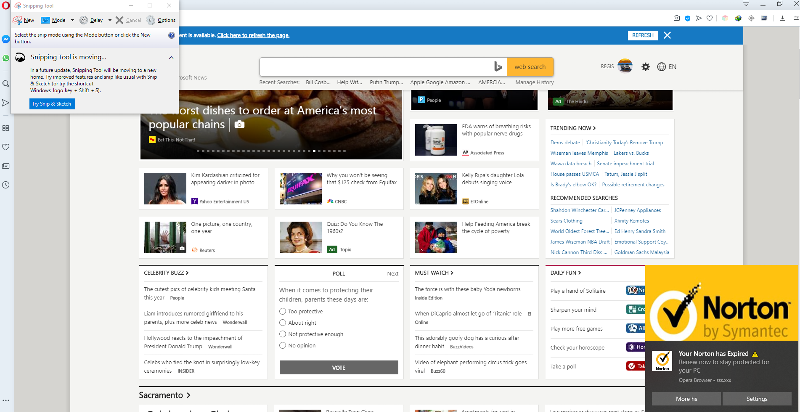
Task: Expand MUST WATCH section header
Action: pyautogui.click(x=434, y=273)
